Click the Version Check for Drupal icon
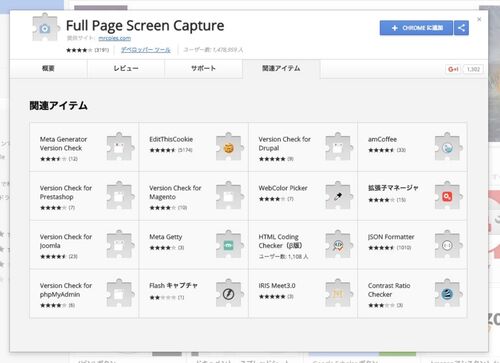 tap(339, 147)
